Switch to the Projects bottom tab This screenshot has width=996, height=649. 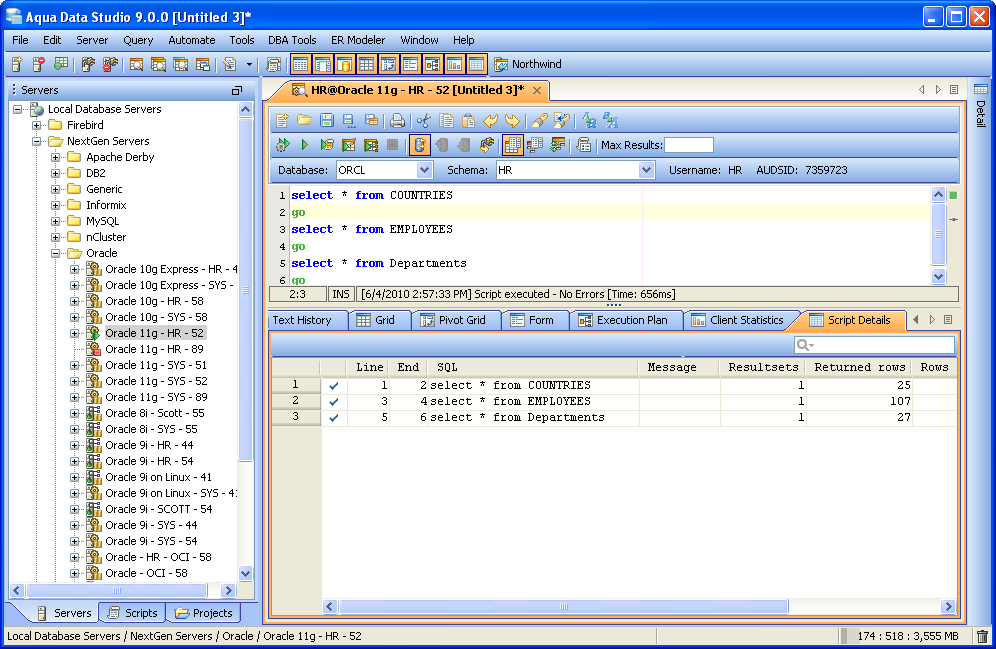pyautogui.click(x=204, y=613)
